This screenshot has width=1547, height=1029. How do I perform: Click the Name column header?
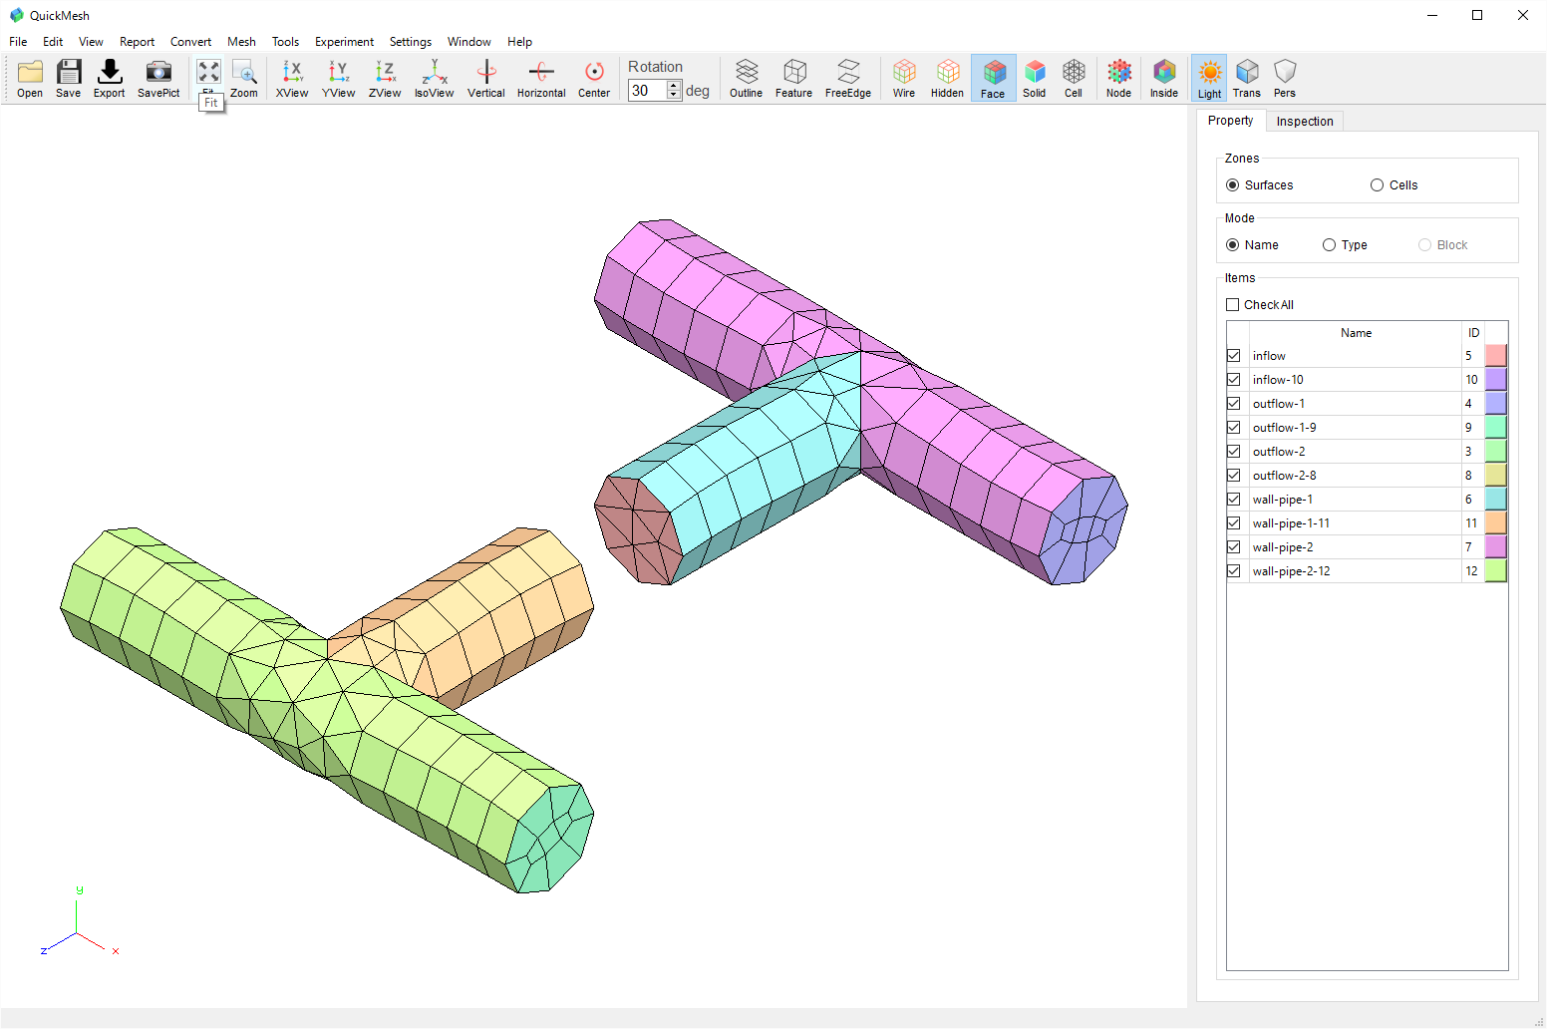[x=1356, y=333]
